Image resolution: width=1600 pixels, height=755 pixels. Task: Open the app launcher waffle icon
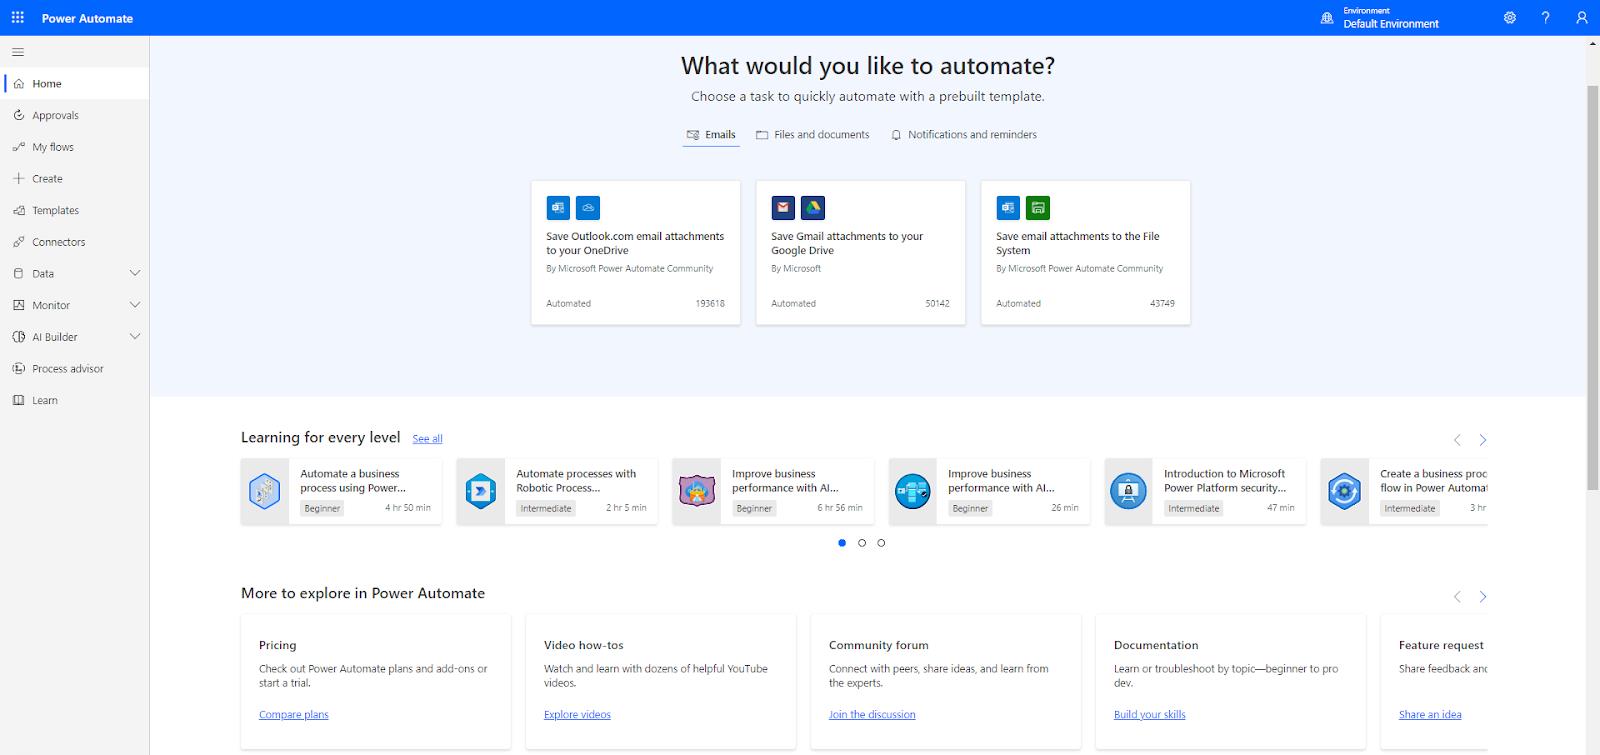click(x=18, y=18)
